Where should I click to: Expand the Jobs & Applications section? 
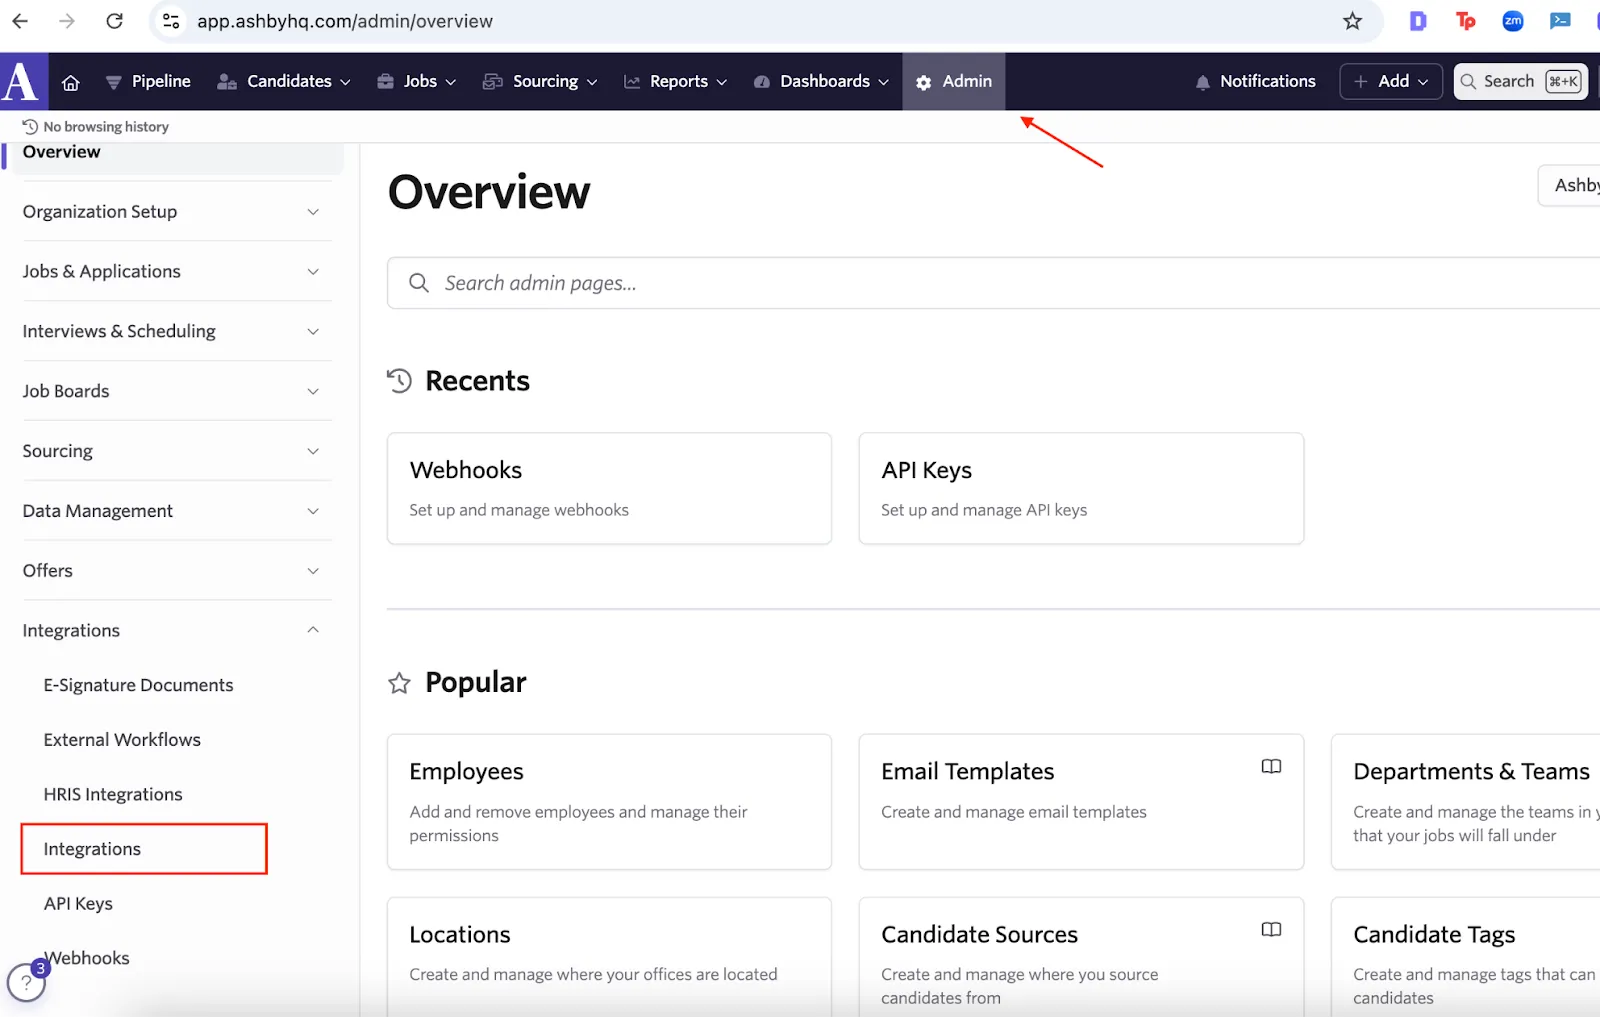pyautogui.click(x=172, y=272)
